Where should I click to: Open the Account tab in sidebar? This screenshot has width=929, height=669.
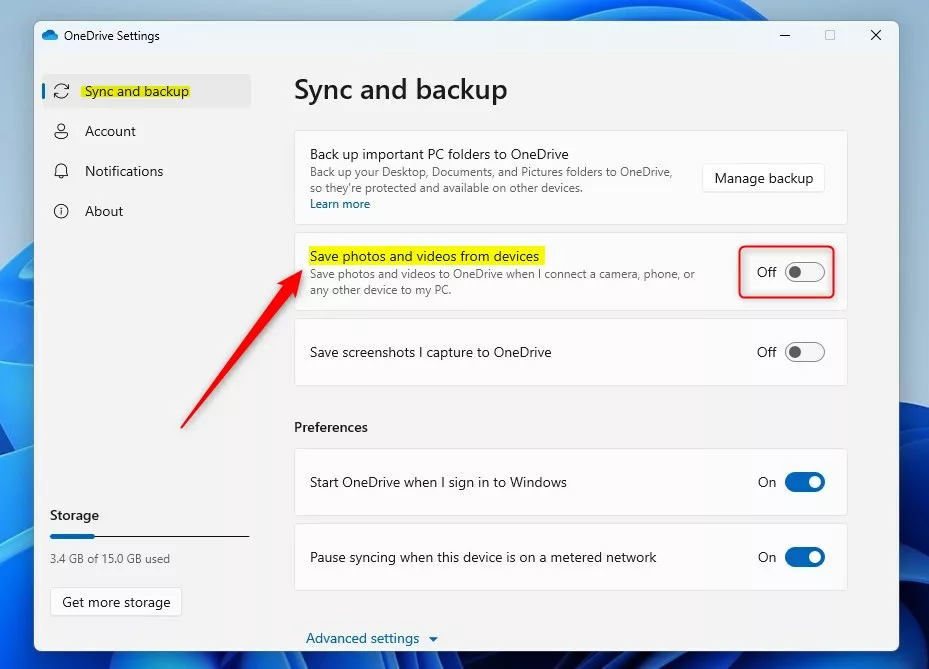pos(110,131)
